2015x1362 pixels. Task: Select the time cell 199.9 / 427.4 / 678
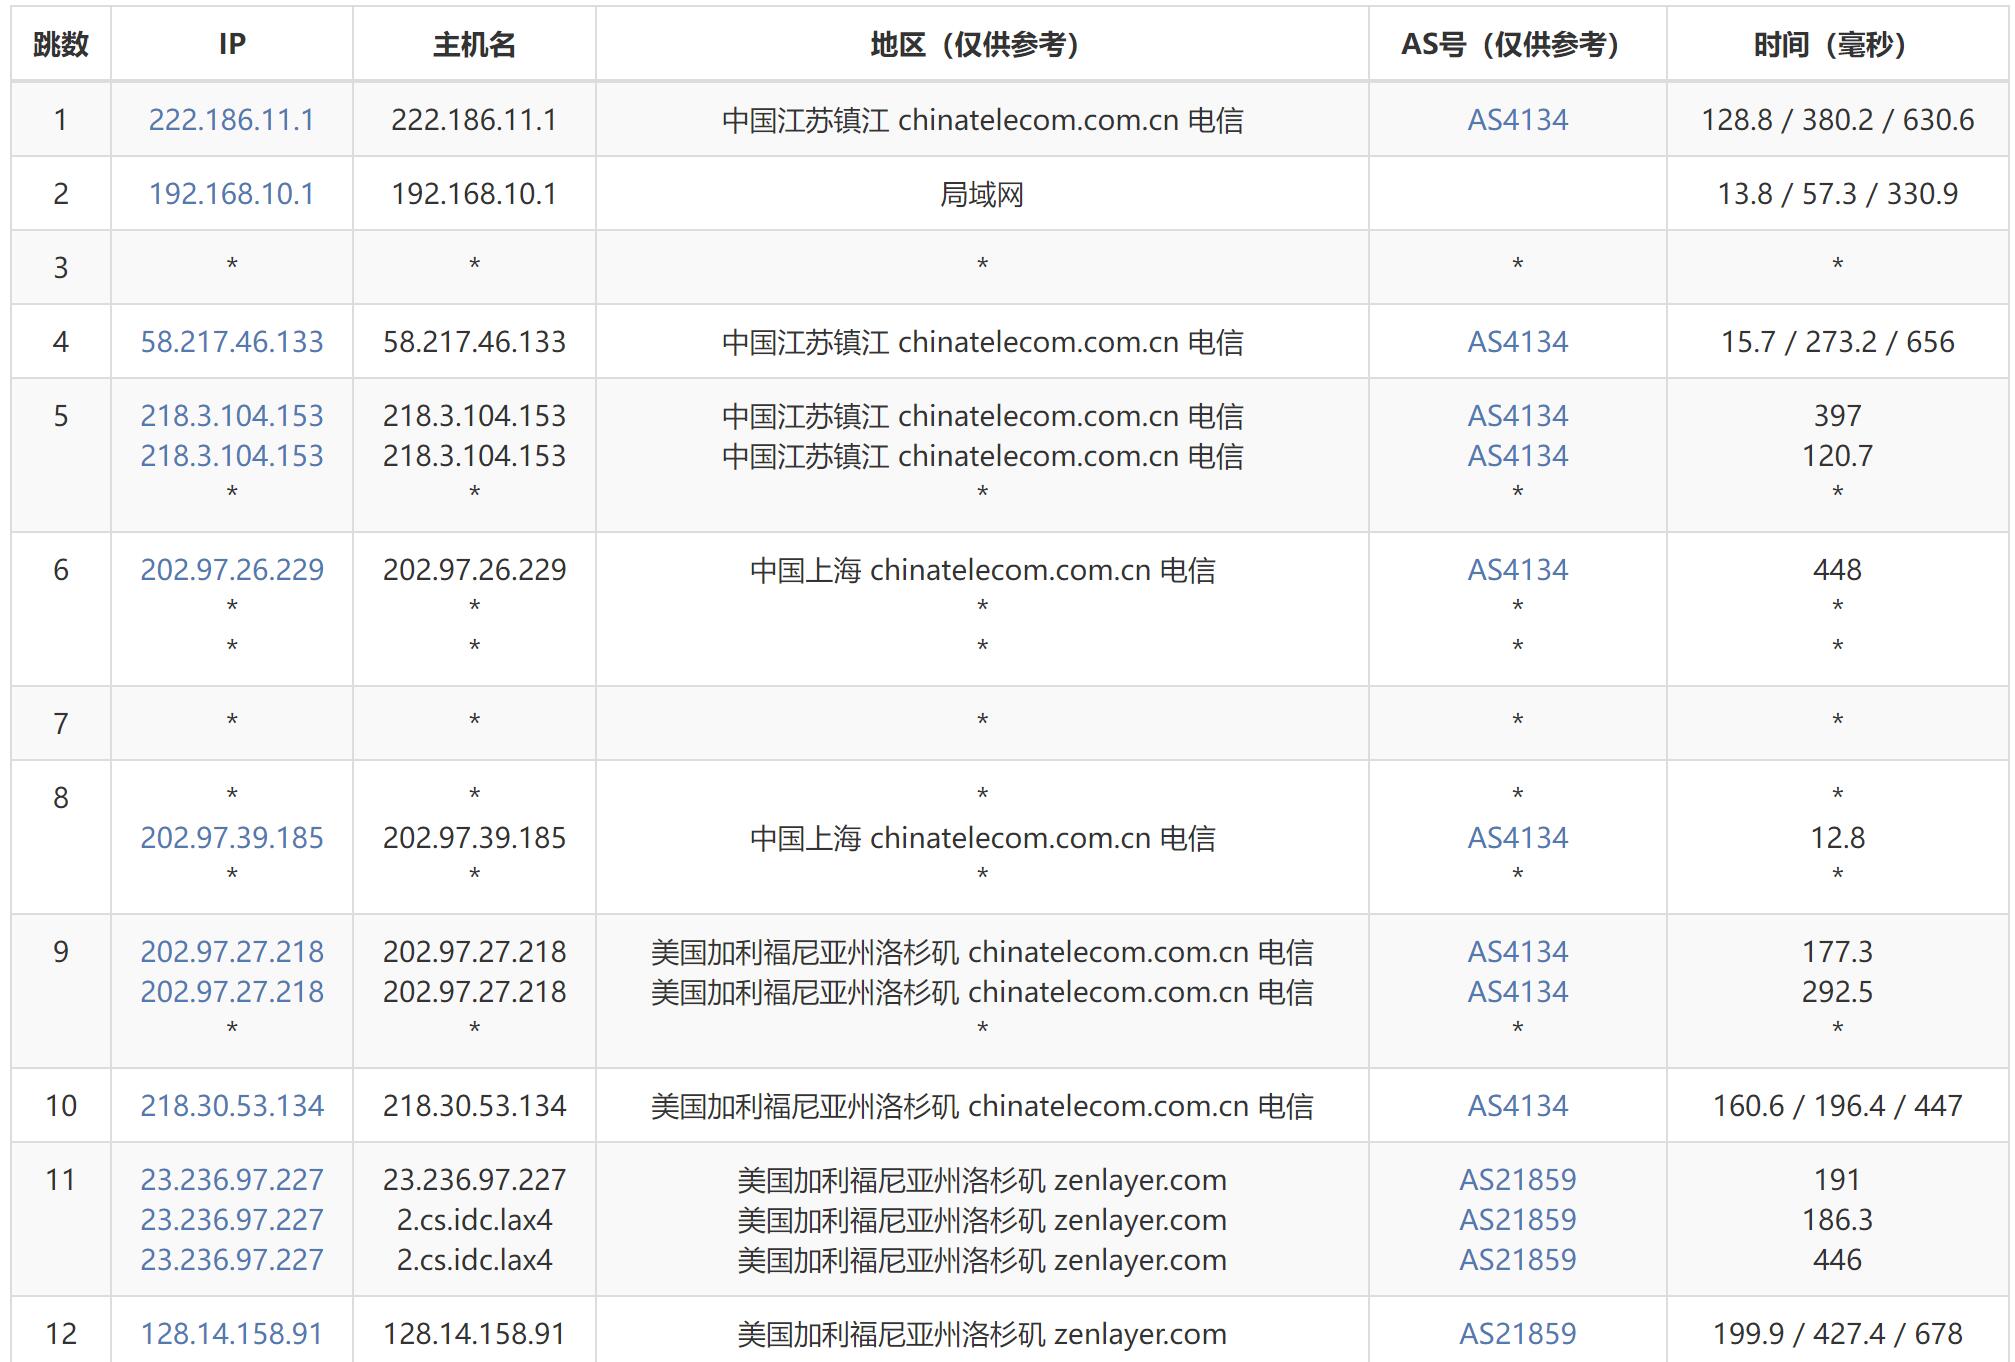1837,1330
